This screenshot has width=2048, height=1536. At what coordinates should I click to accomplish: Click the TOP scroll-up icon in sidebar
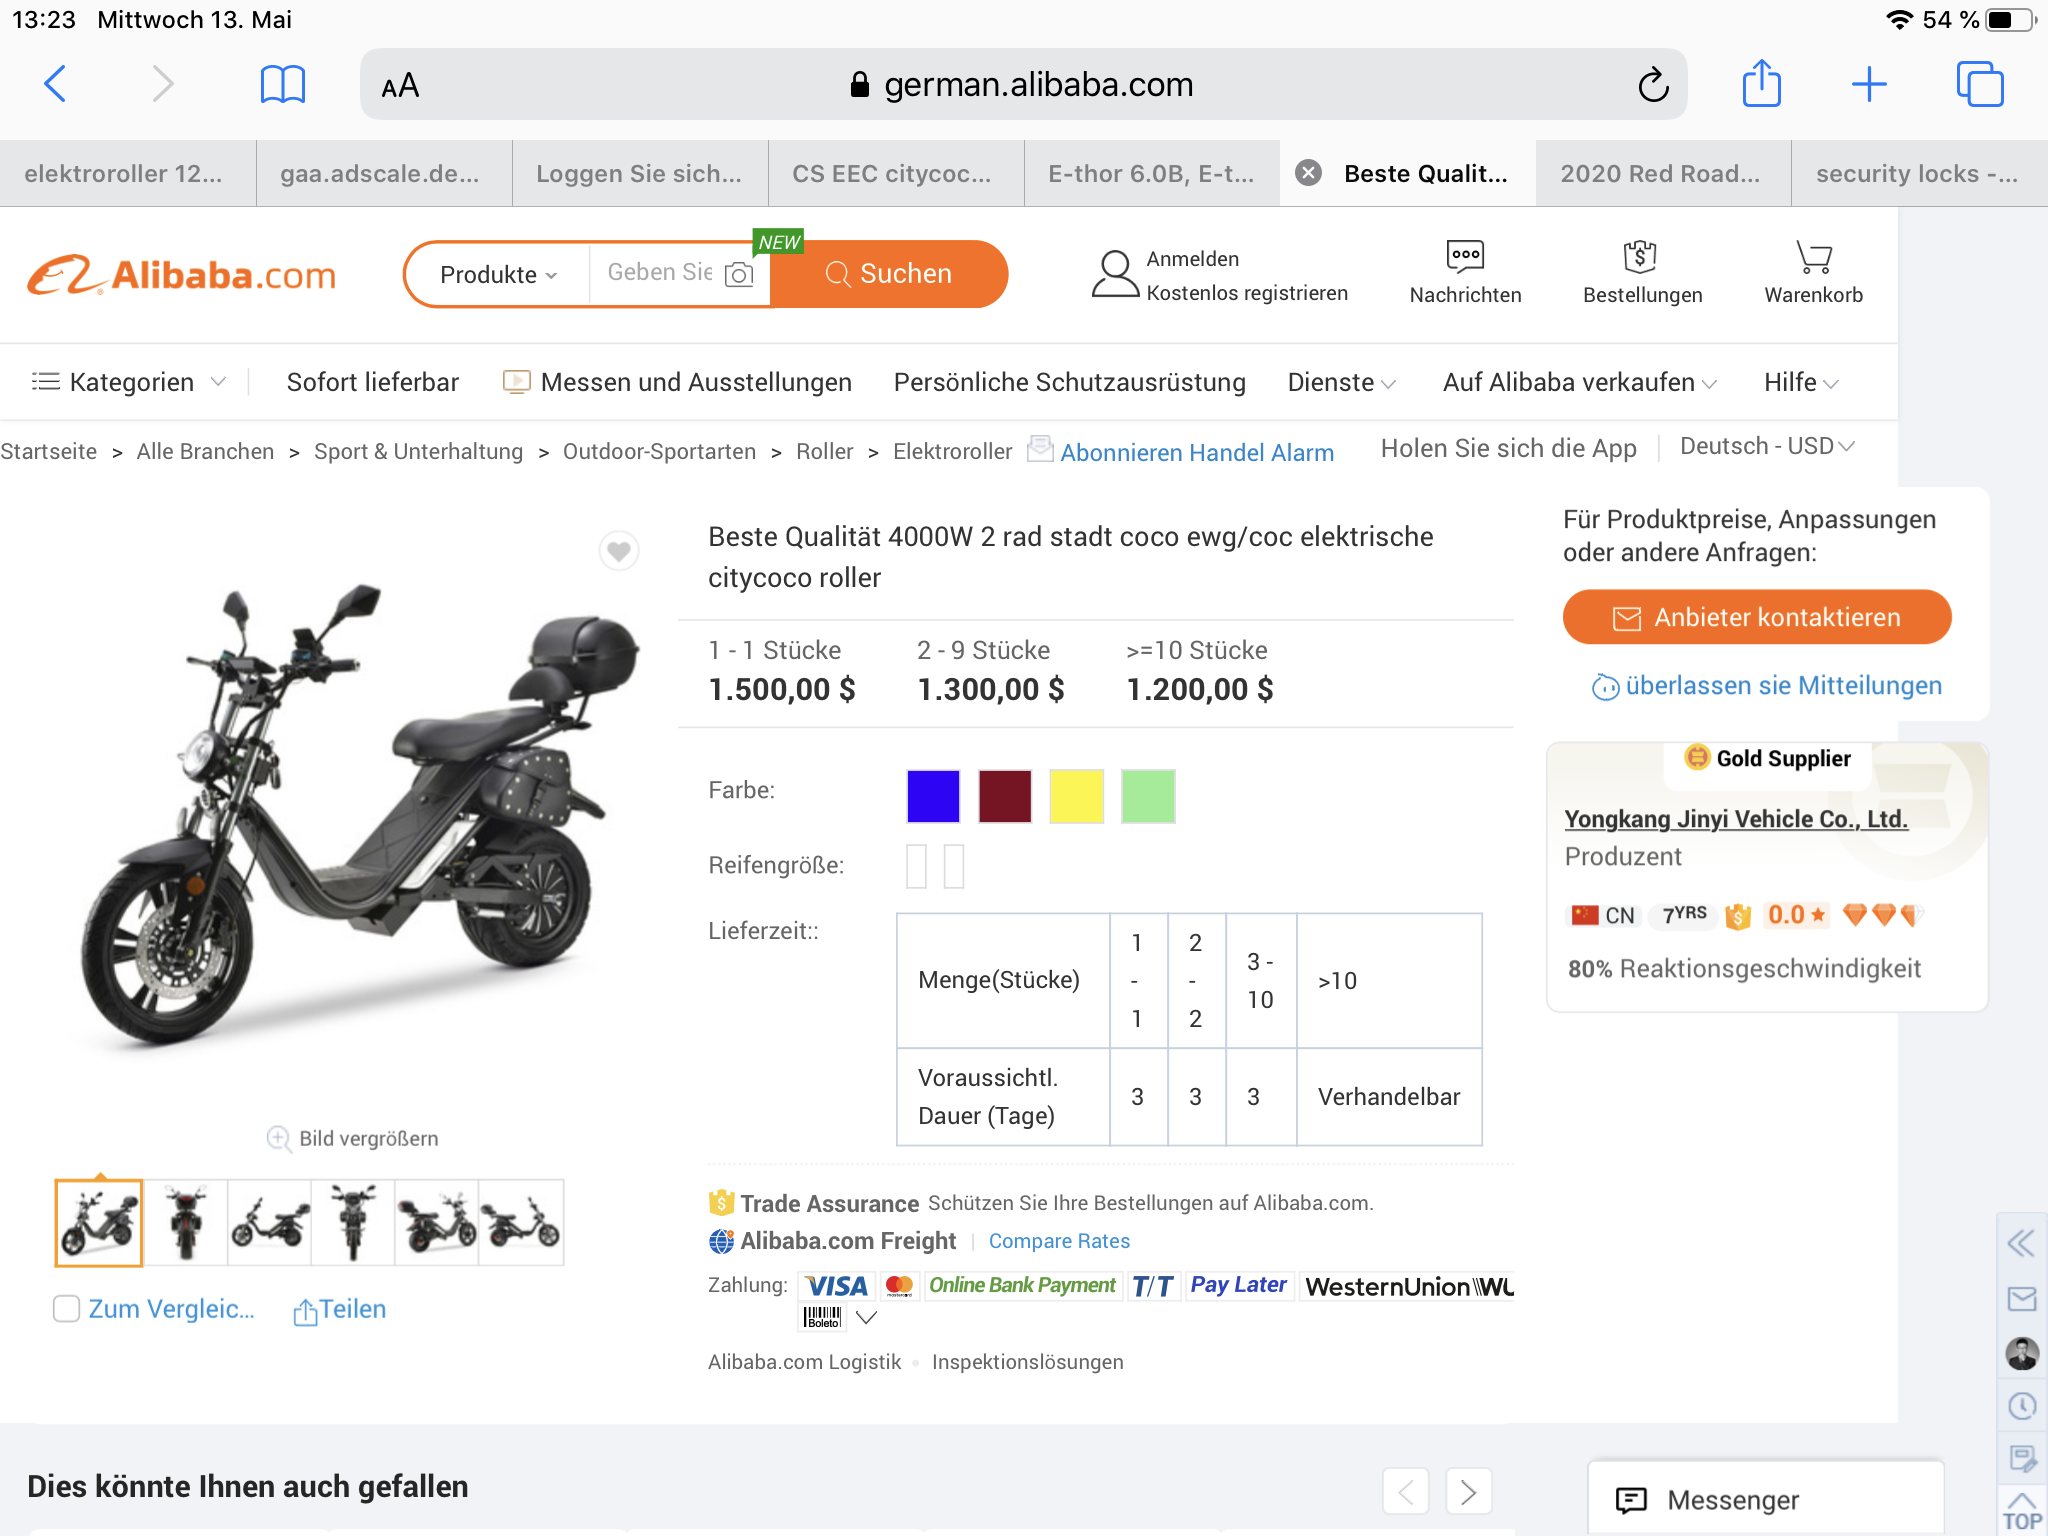(2022, 1511)
